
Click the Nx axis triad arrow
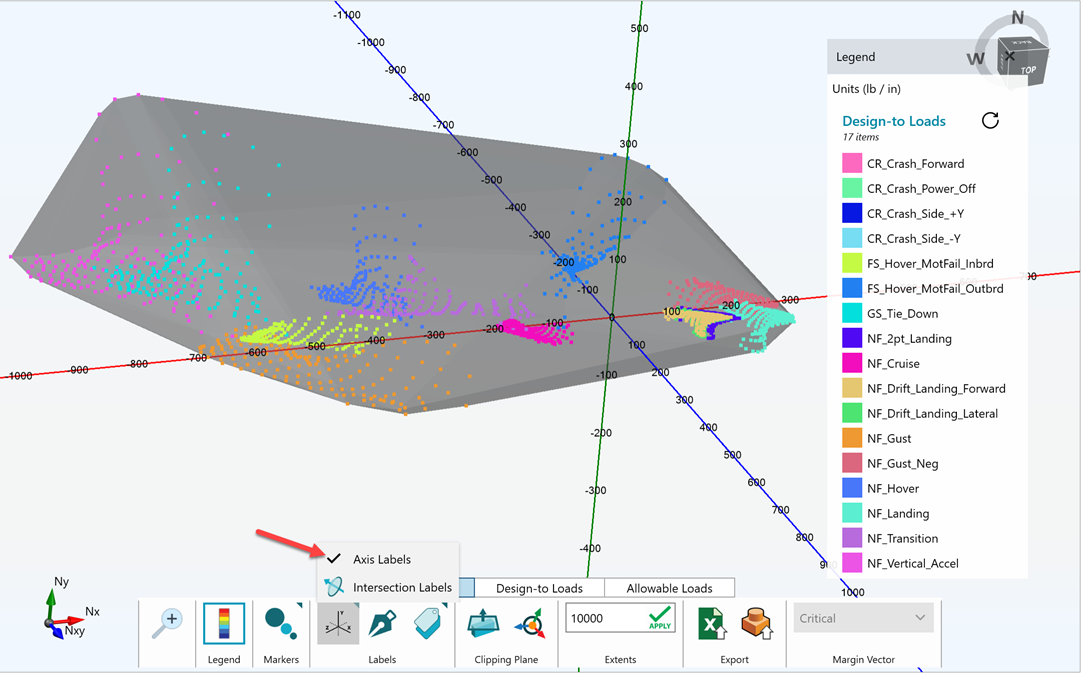click(x=70, y=621)
